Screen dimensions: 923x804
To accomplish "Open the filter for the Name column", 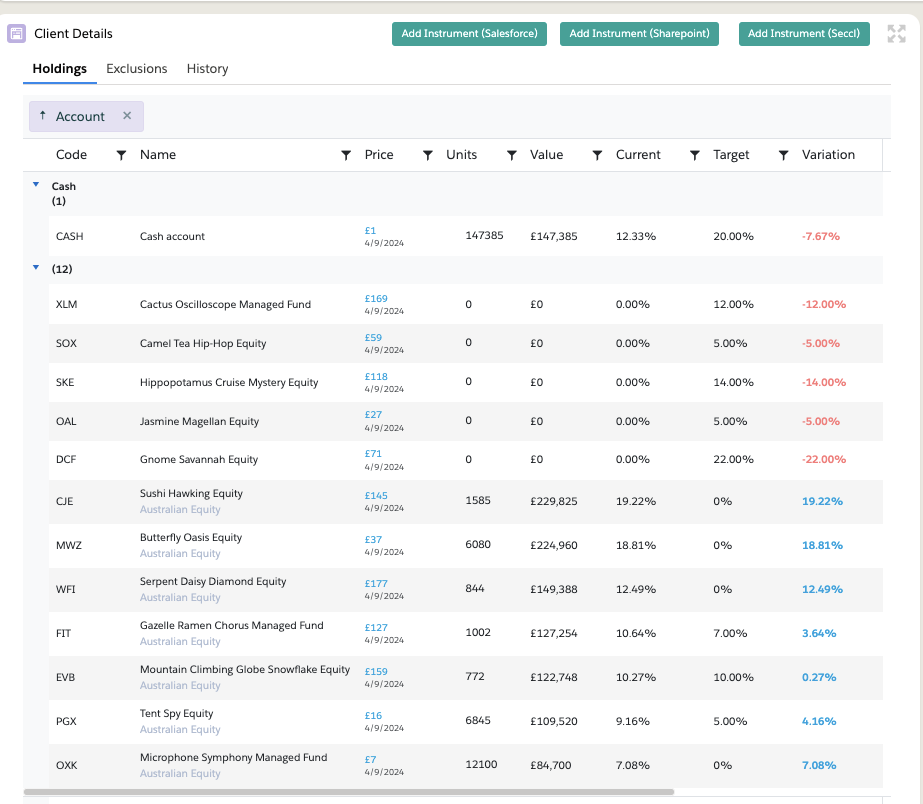I will point(346,155).
